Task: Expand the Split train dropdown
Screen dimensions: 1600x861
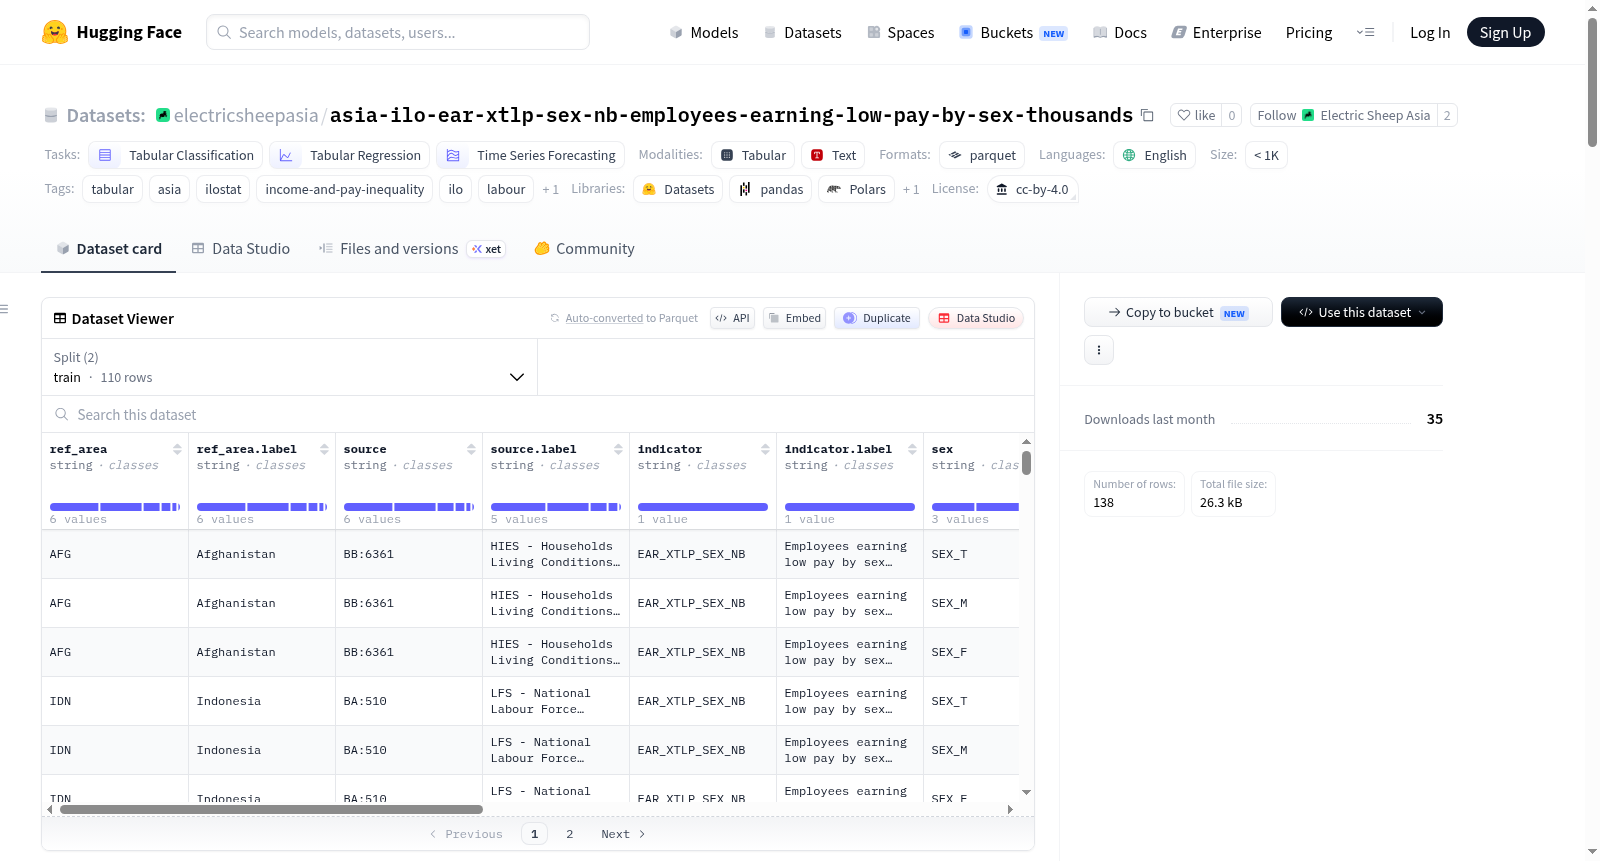Action: (x=289, y=367)
